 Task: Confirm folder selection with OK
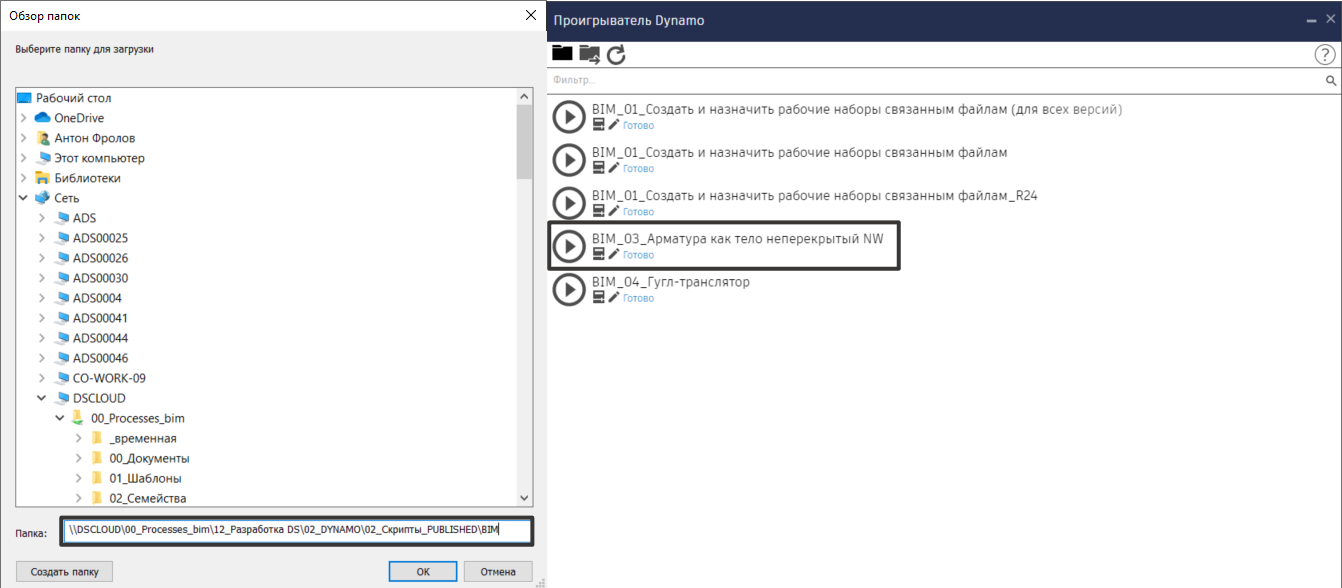point(423,572)
